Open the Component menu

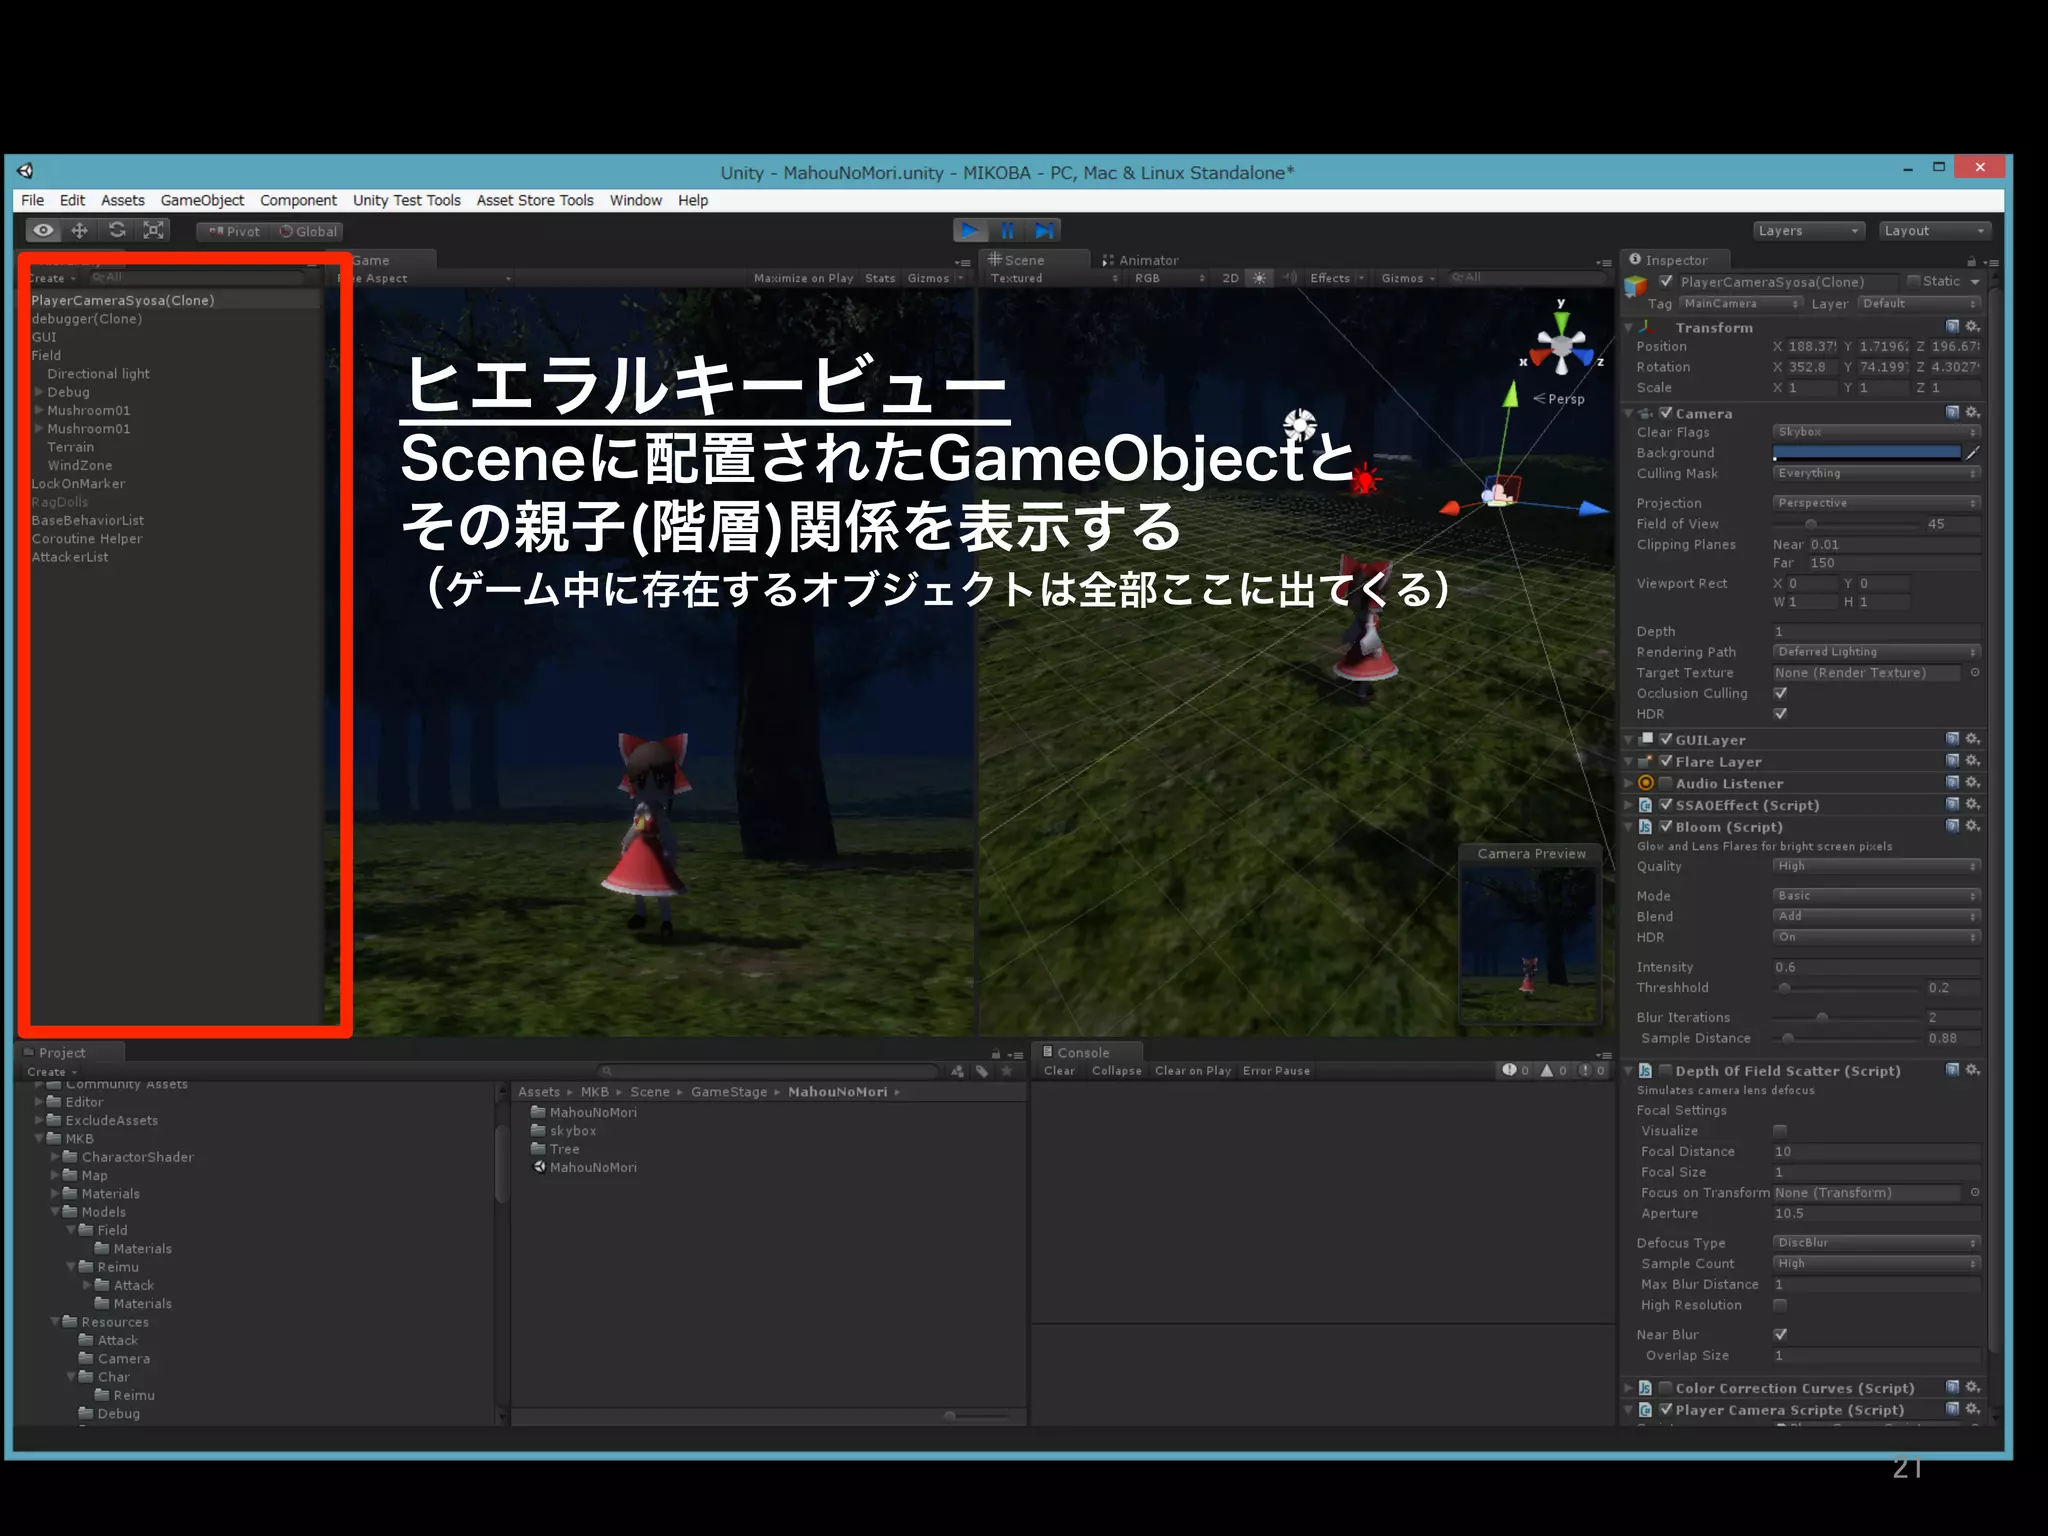click(298, 200)
